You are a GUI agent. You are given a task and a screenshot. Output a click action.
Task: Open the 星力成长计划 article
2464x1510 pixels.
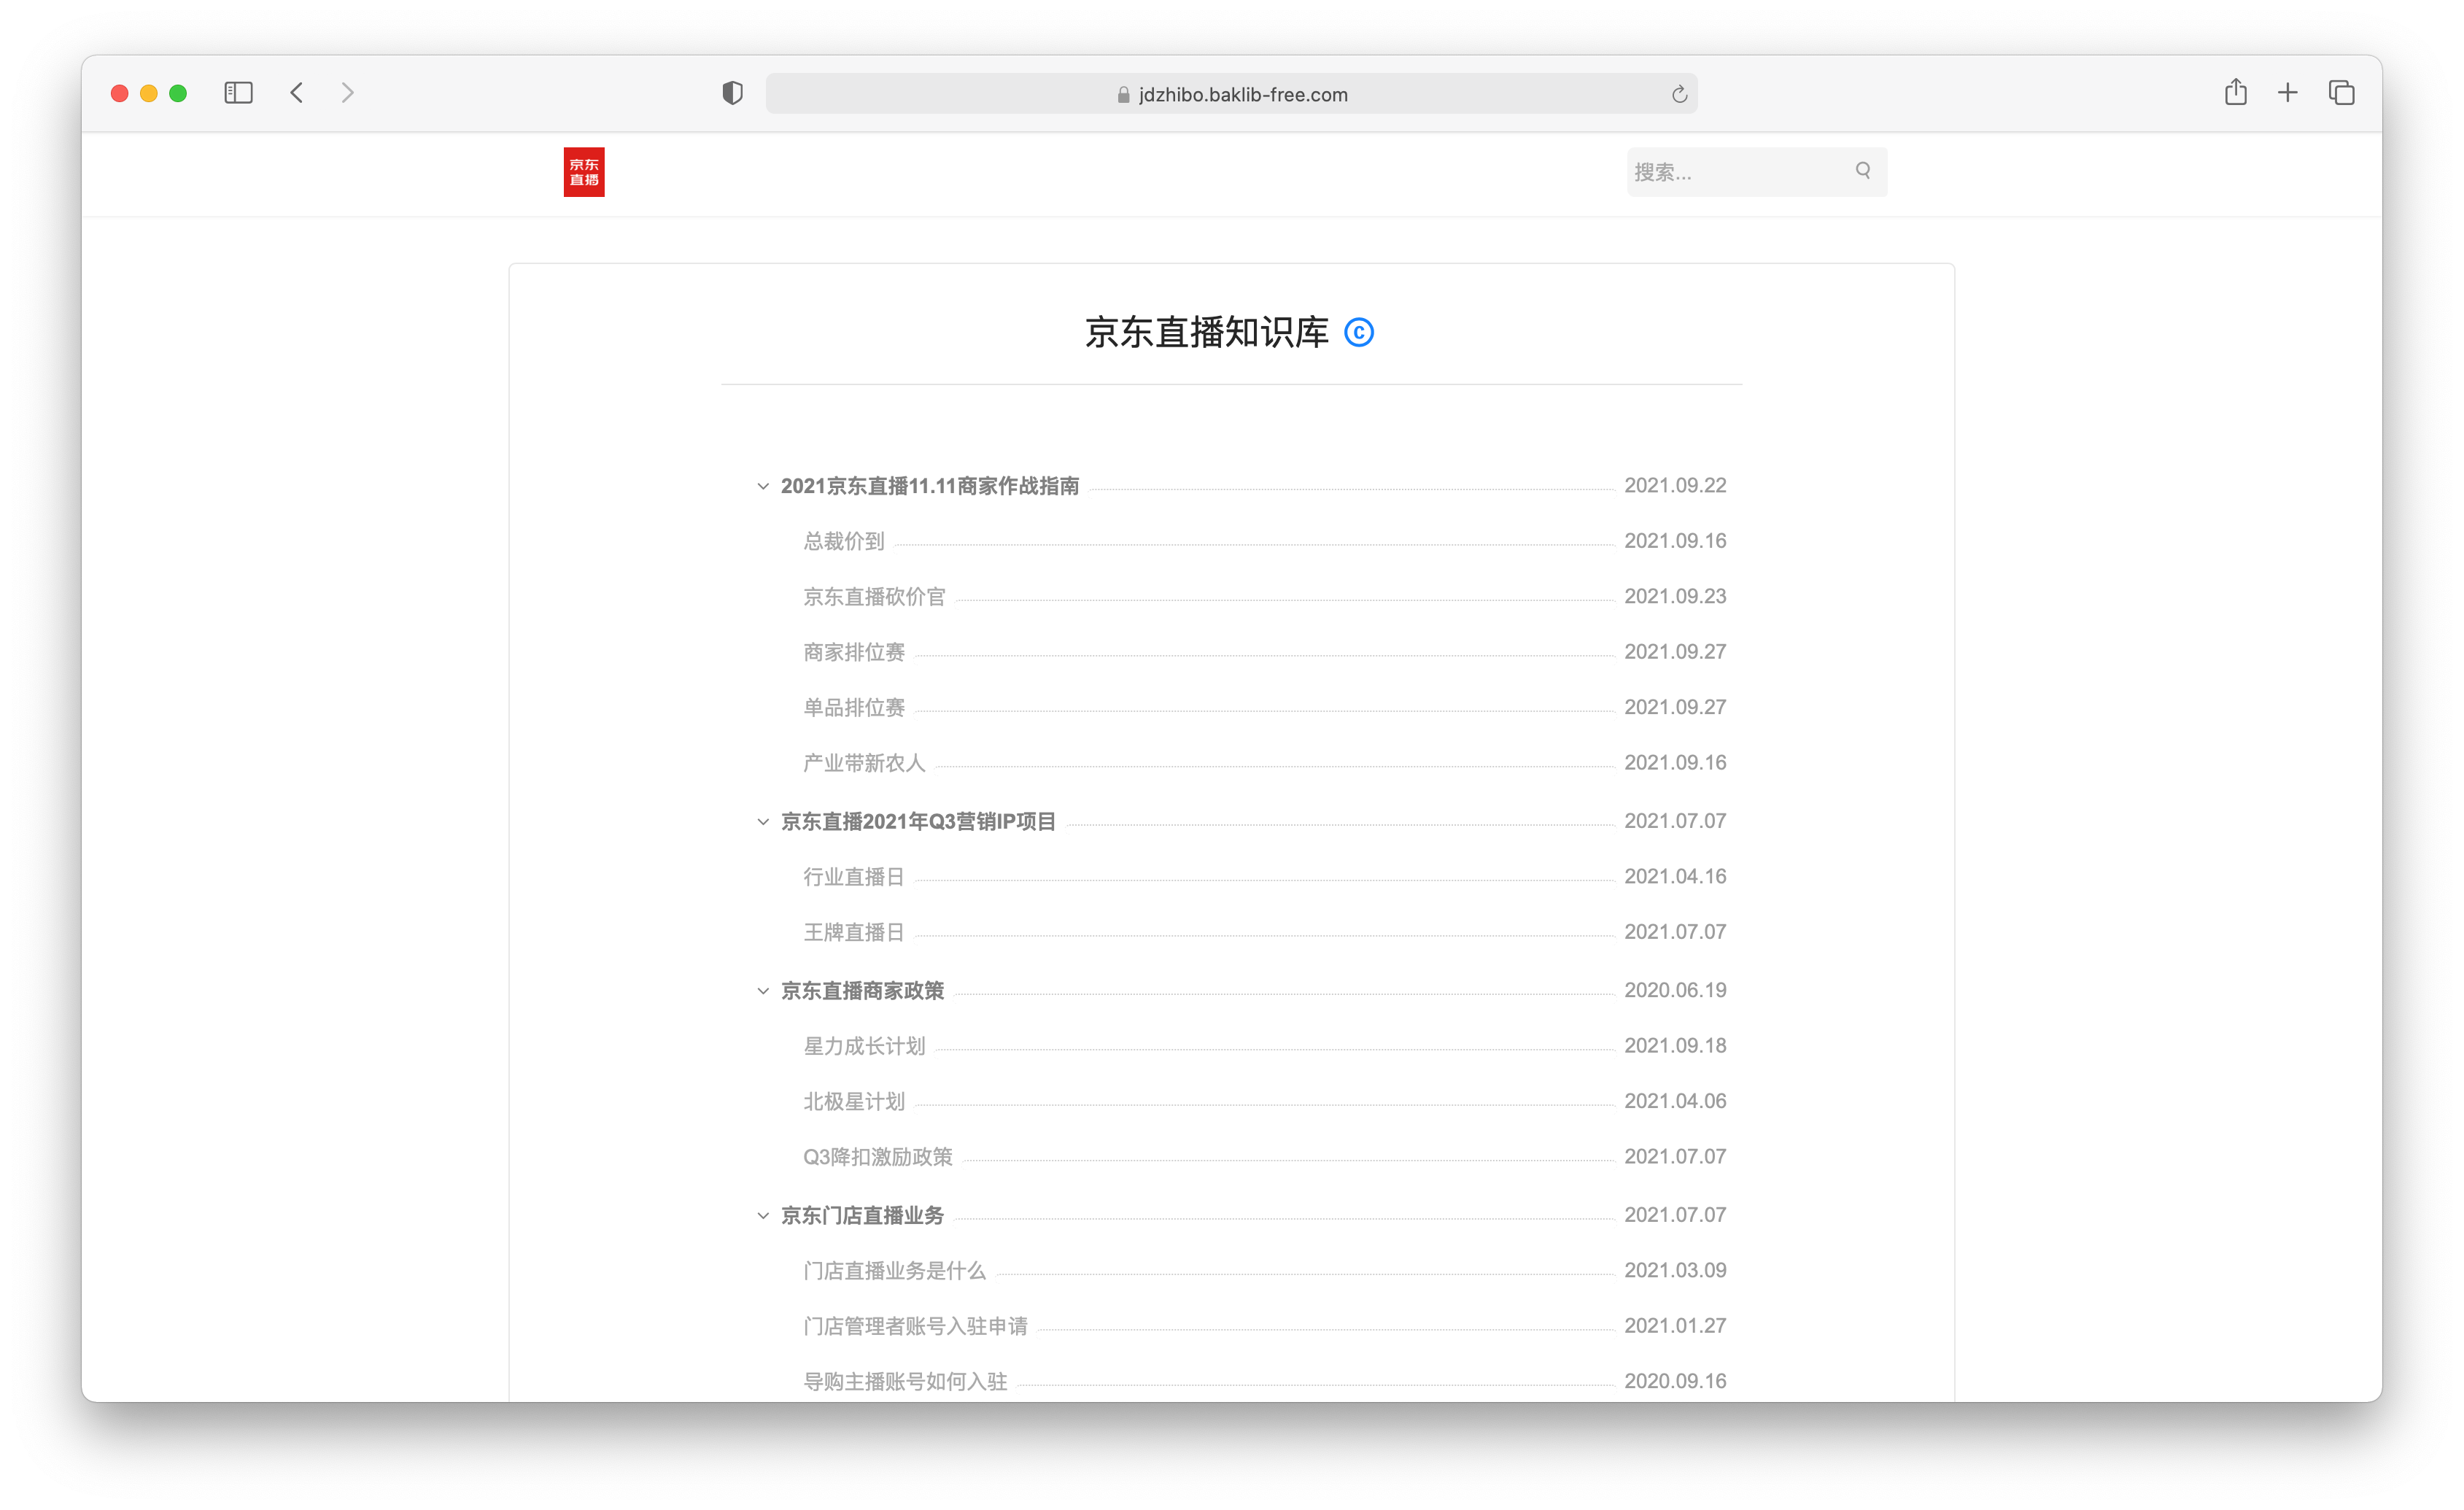[x=864, y=1046]
